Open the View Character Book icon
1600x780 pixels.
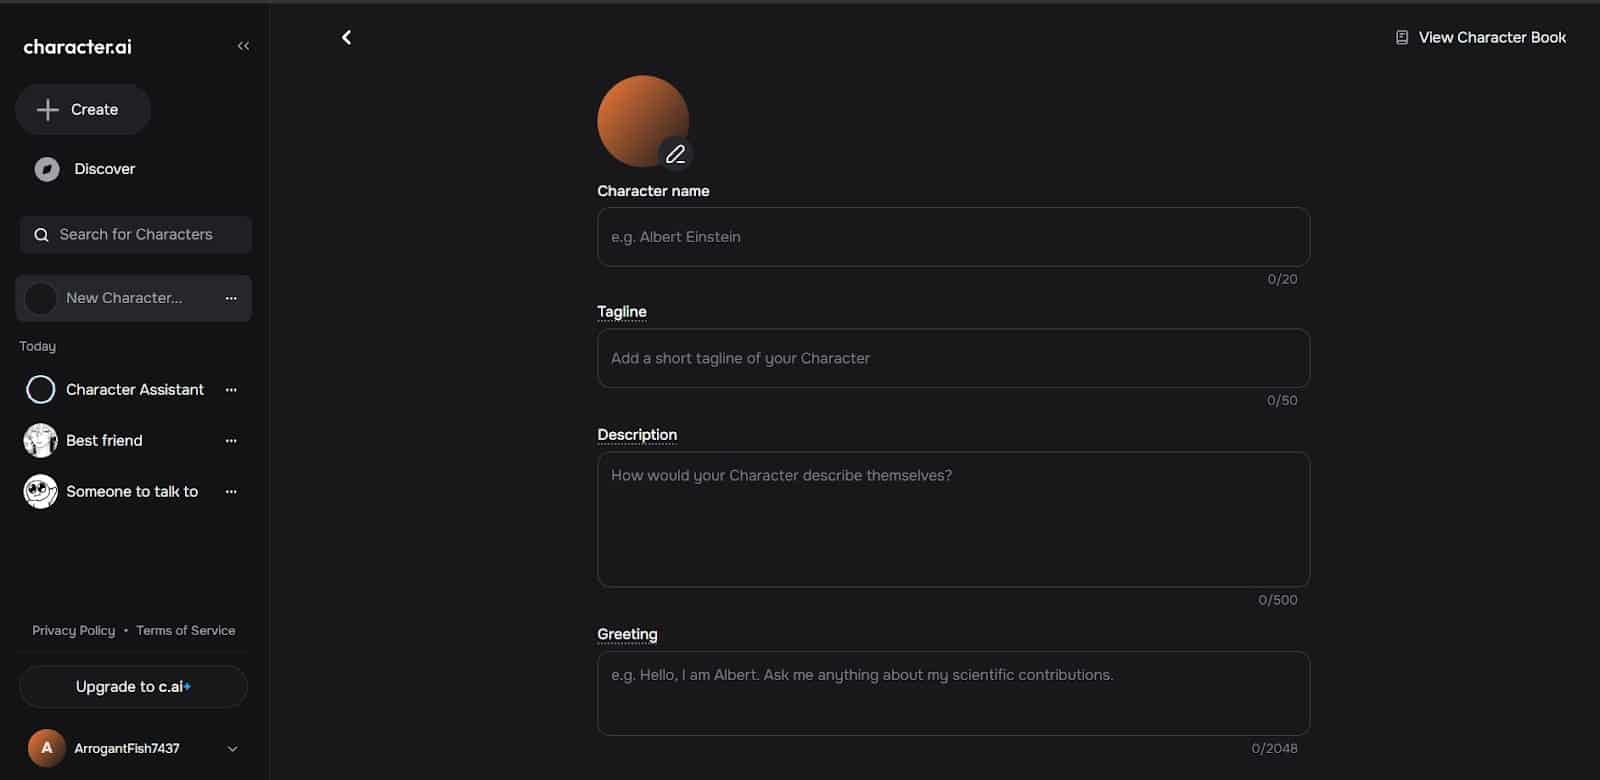pyautogui.click(x=1402, y=37)
